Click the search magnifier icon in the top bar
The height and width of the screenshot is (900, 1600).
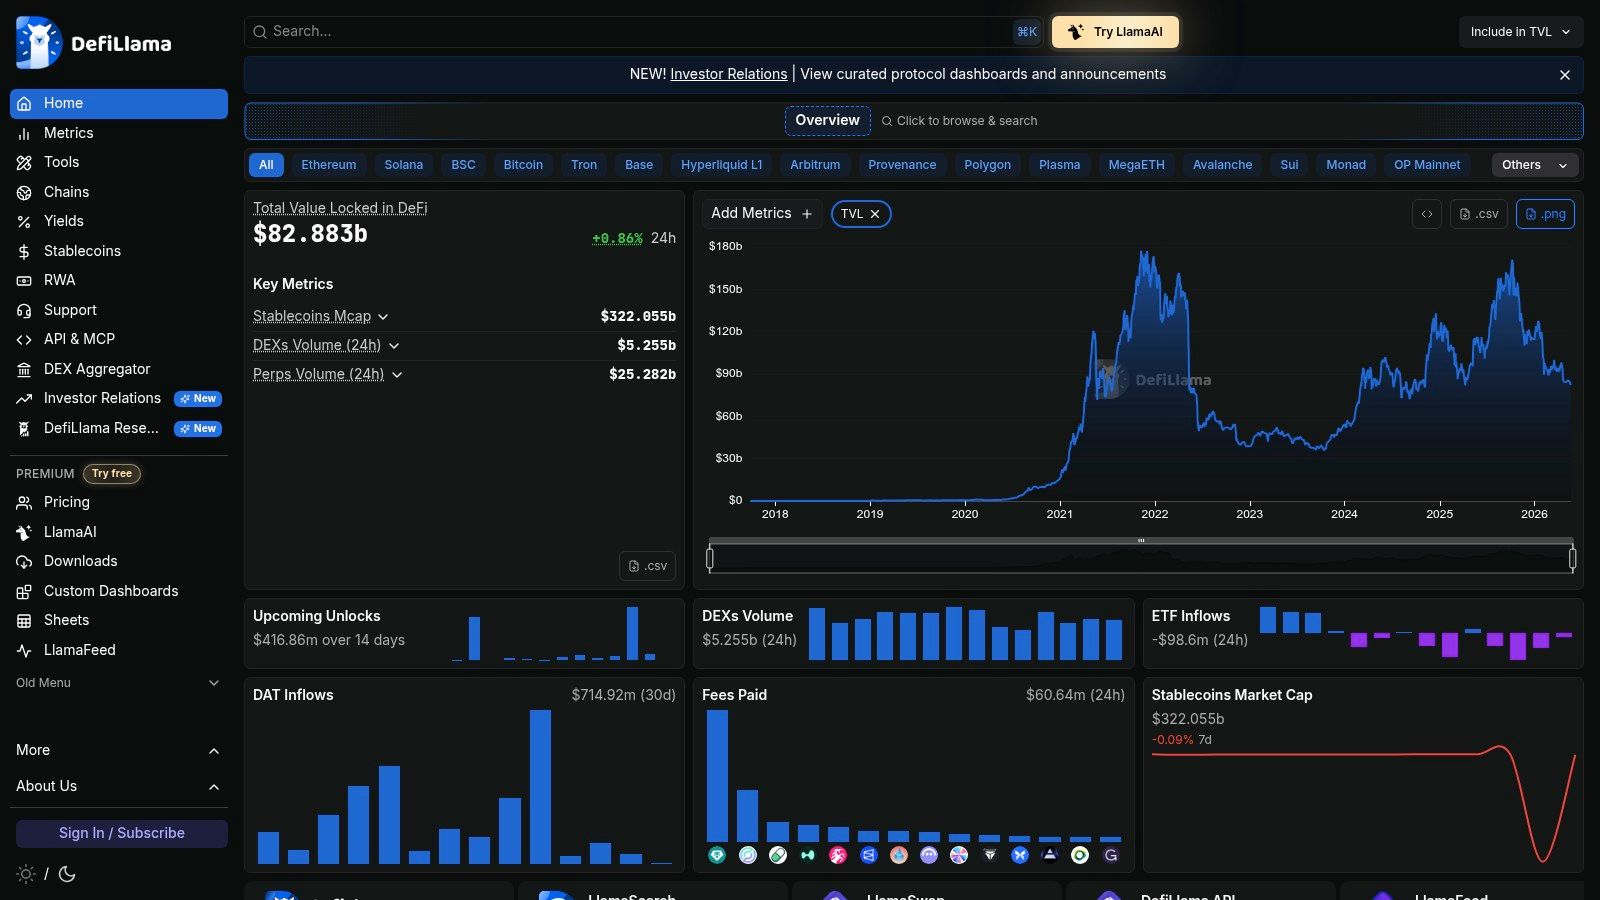pyautogui.click(x=260, y=32)
